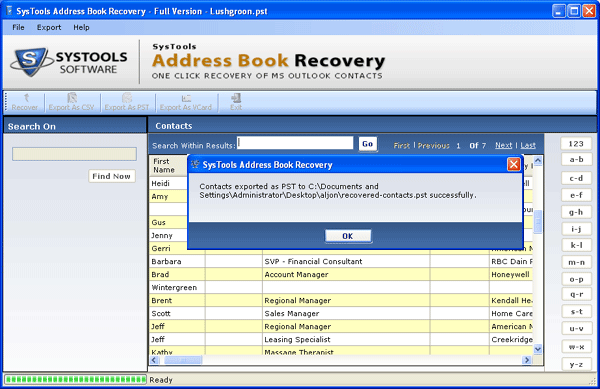Click the app icon in title bar
This screenshot has height=389, width=600.
coord(9,11)
